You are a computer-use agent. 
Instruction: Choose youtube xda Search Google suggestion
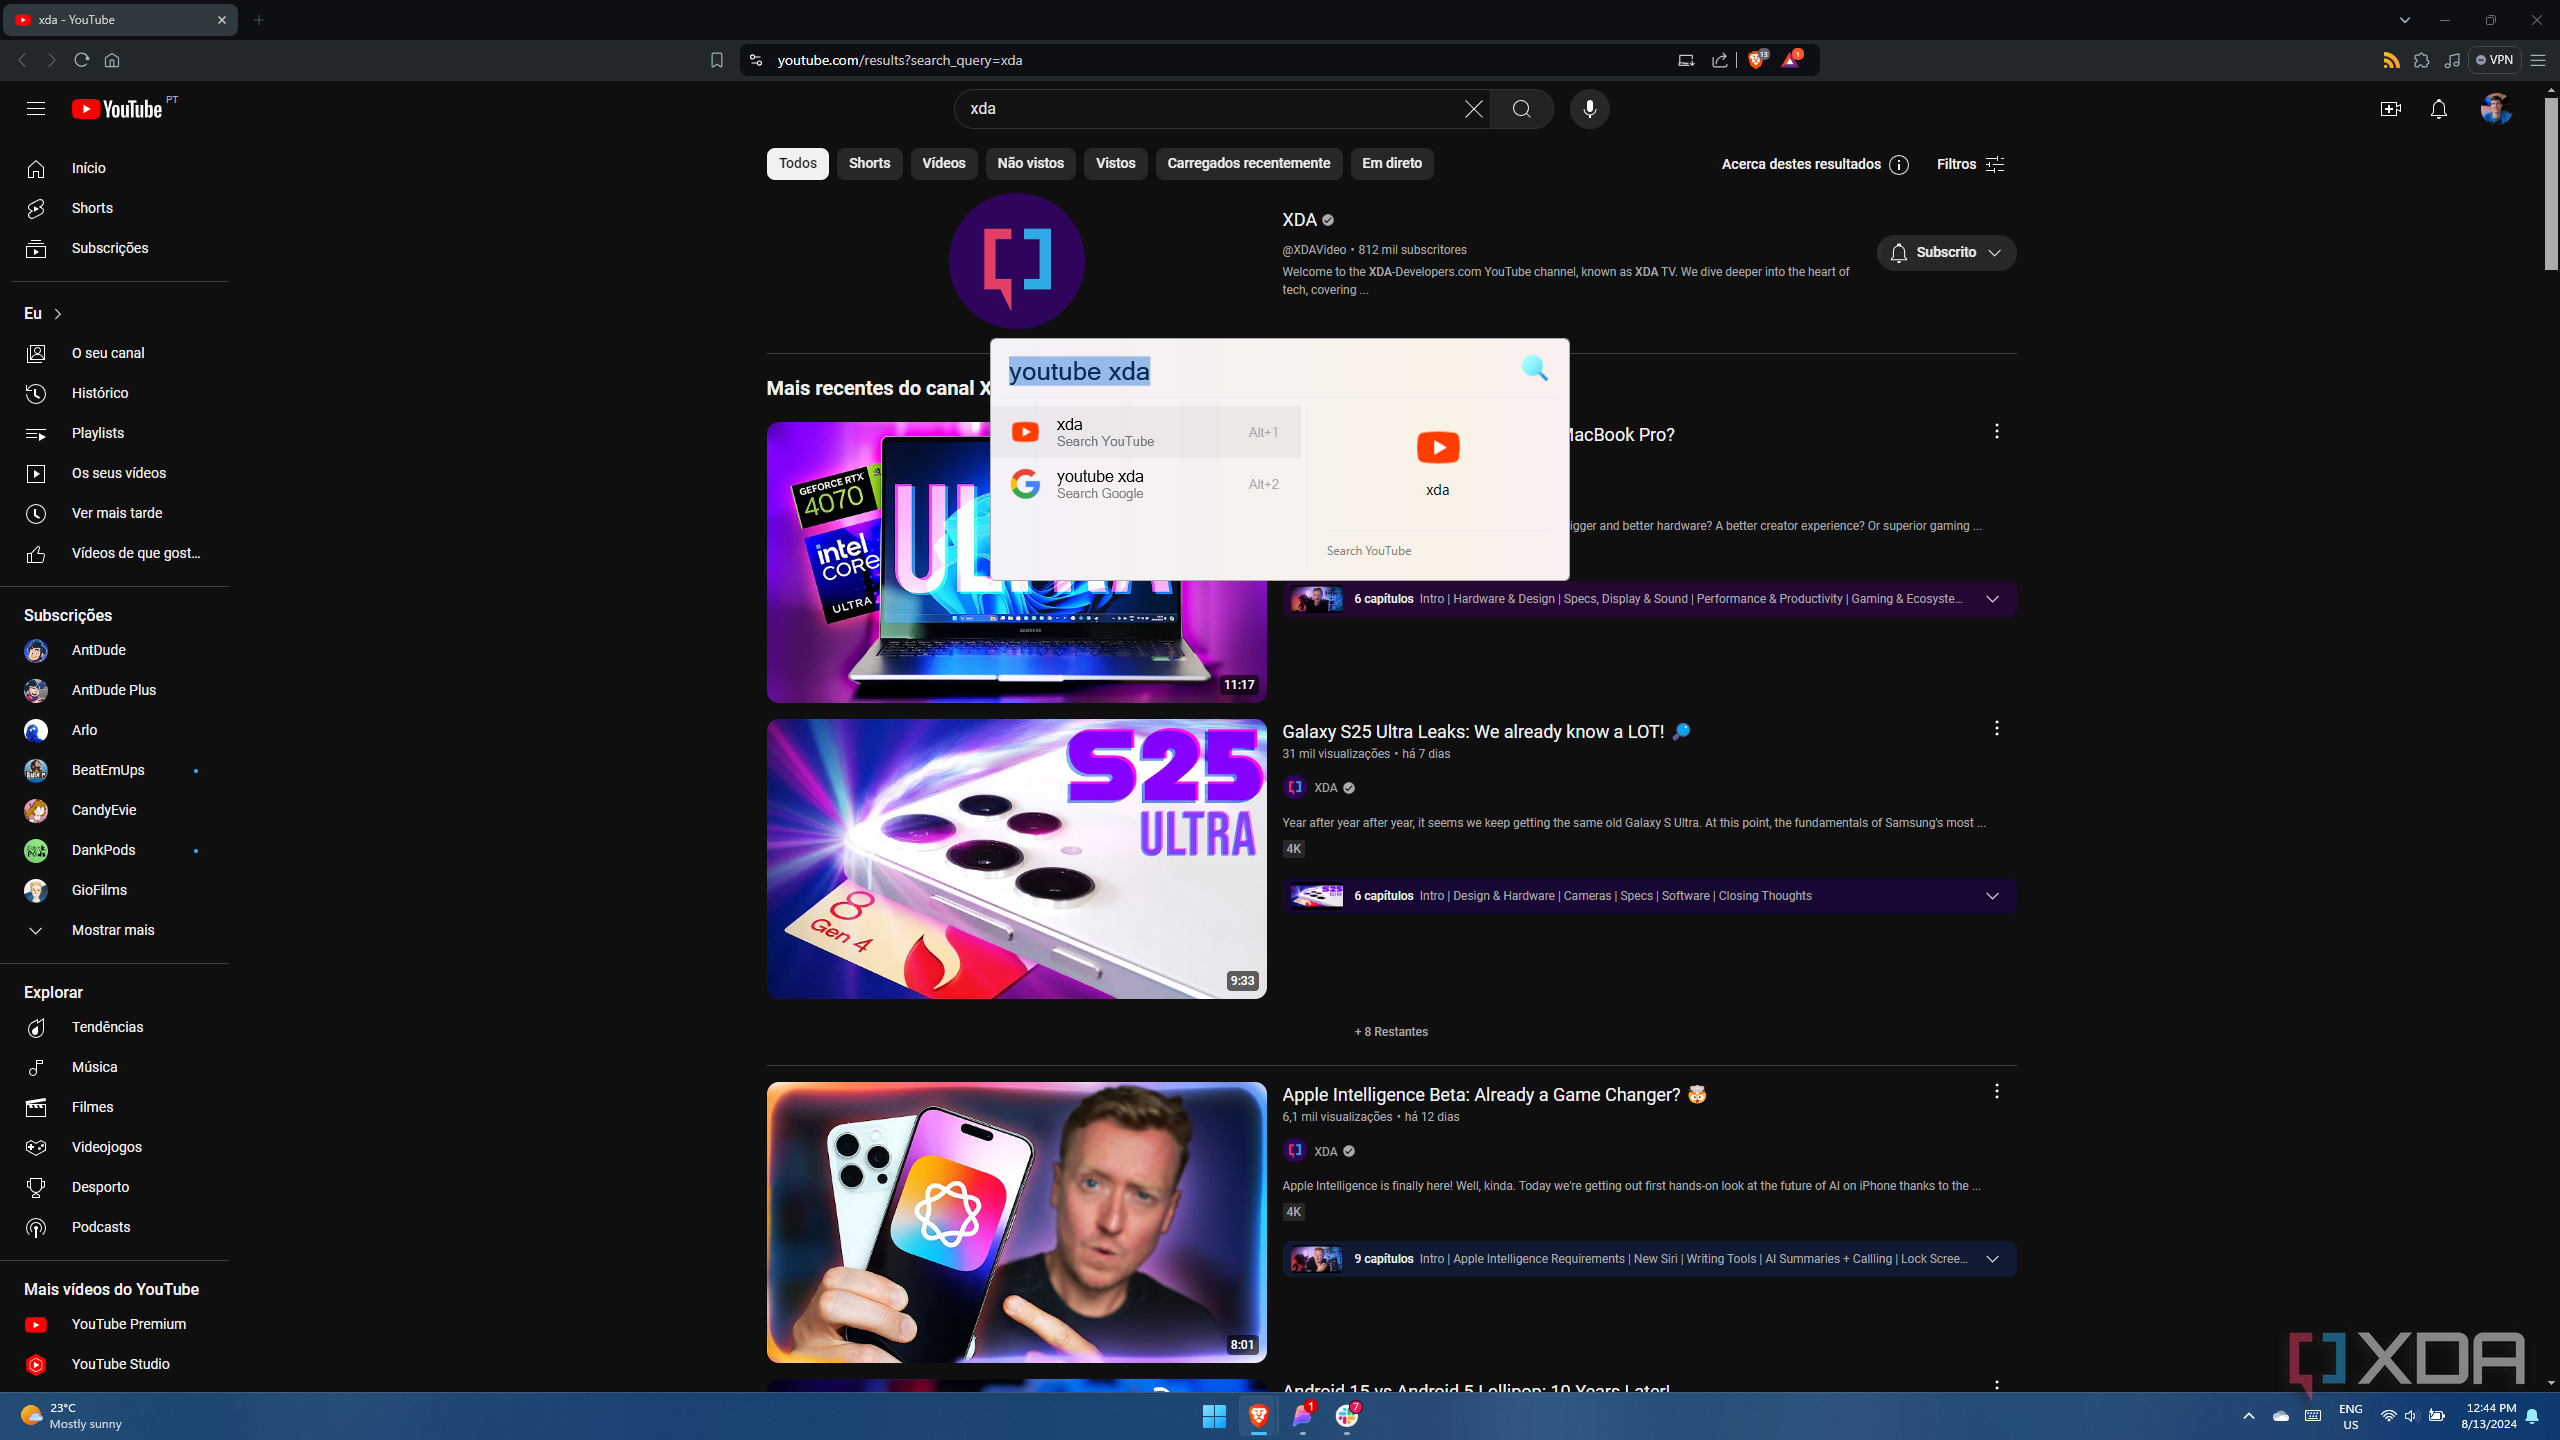pos(1147,484)
